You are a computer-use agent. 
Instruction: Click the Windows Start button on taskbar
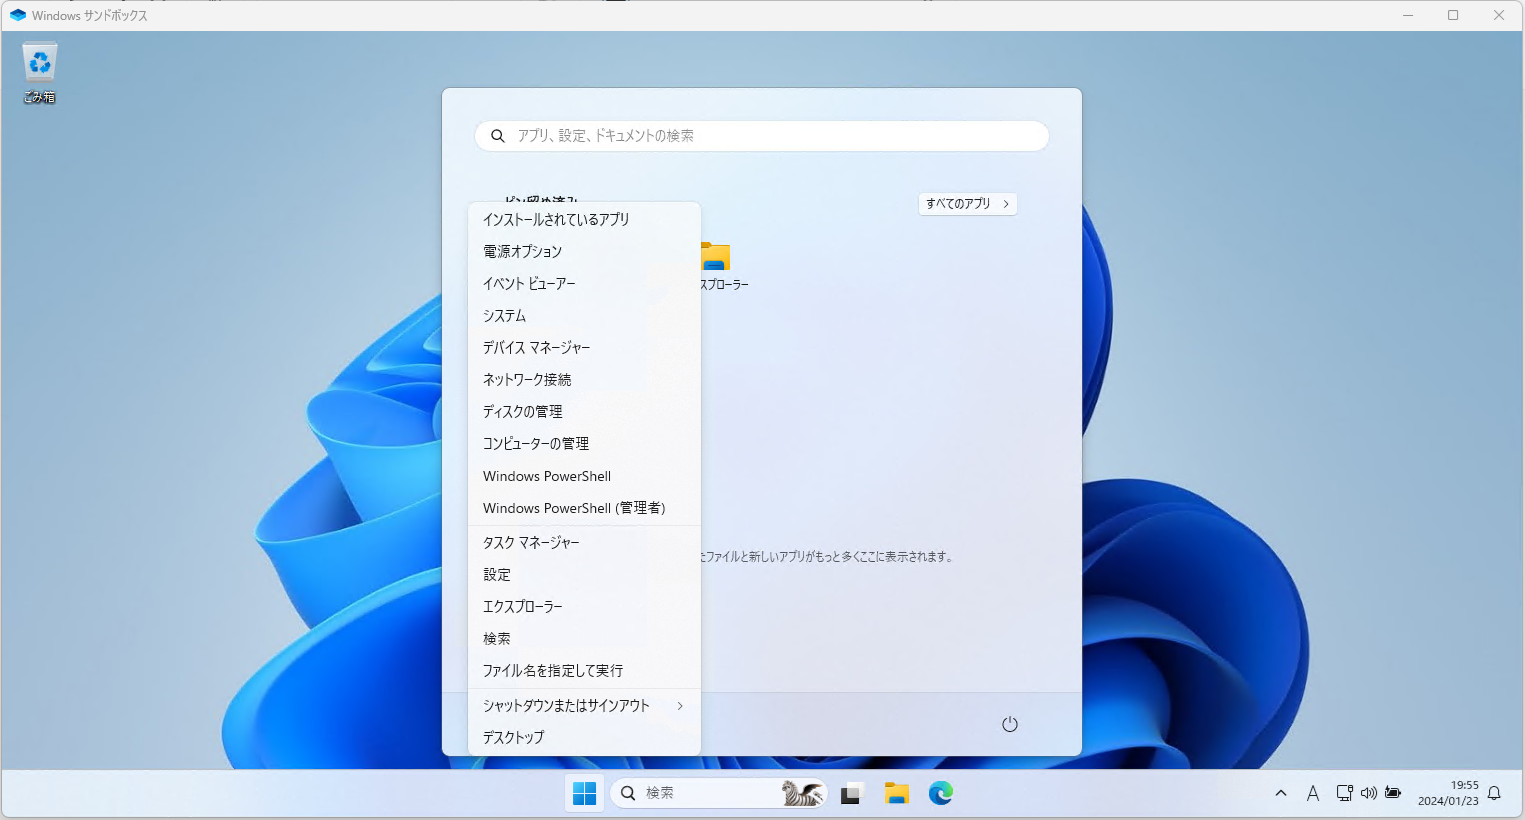click(x=585, y=793)
